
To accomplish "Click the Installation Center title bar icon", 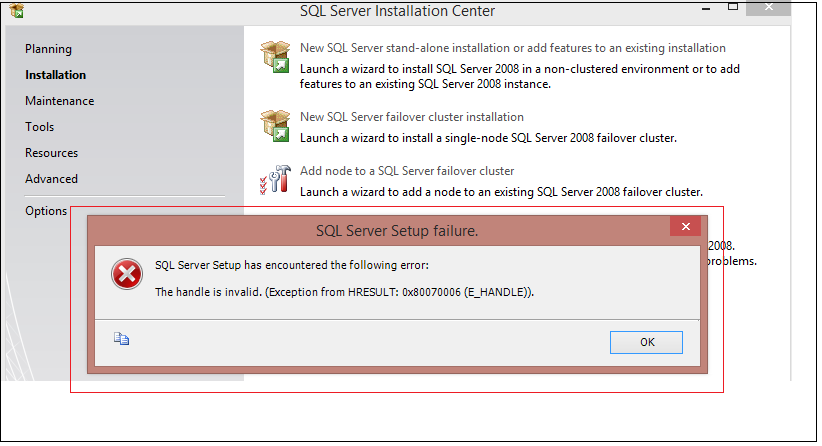I will 16,12.
